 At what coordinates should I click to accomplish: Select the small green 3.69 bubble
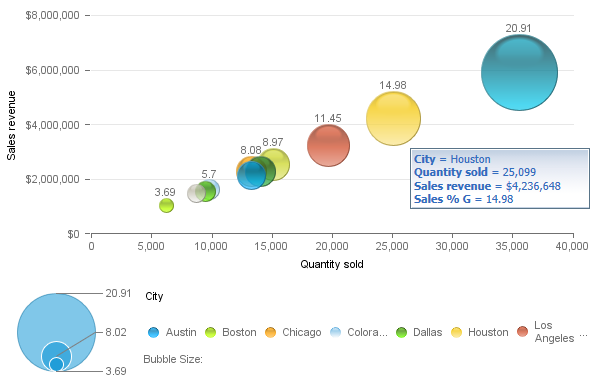click(167, 206)
